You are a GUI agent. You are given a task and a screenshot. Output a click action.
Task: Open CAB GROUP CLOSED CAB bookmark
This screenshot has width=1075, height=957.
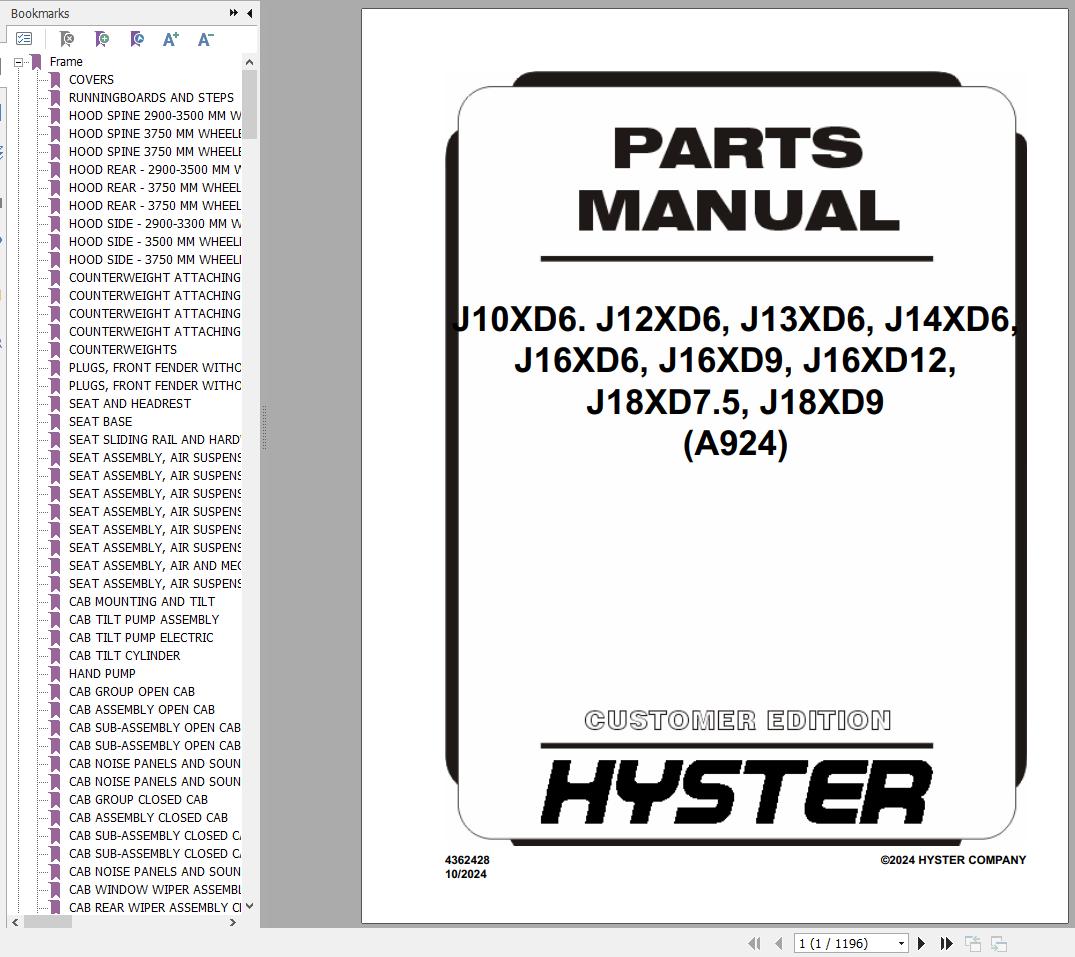[x=138, y=799]
